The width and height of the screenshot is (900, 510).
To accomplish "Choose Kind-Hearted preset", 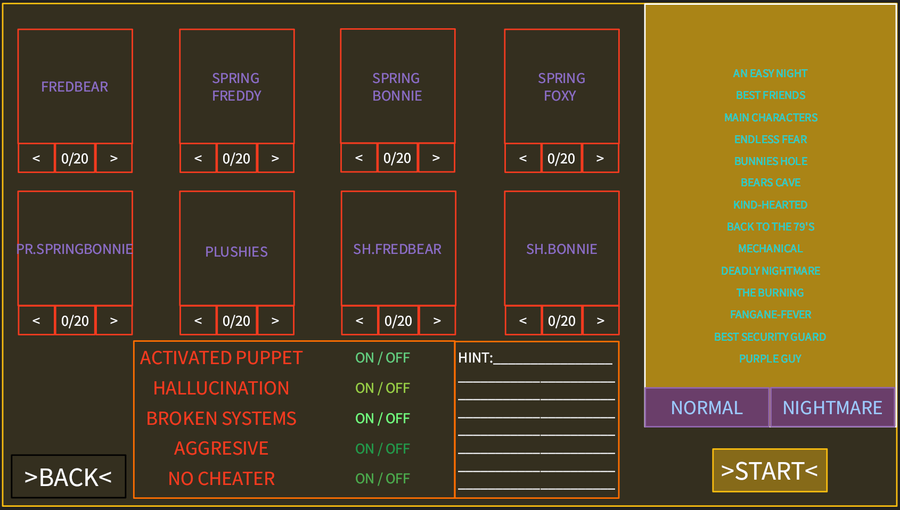I will click(770, 205).
